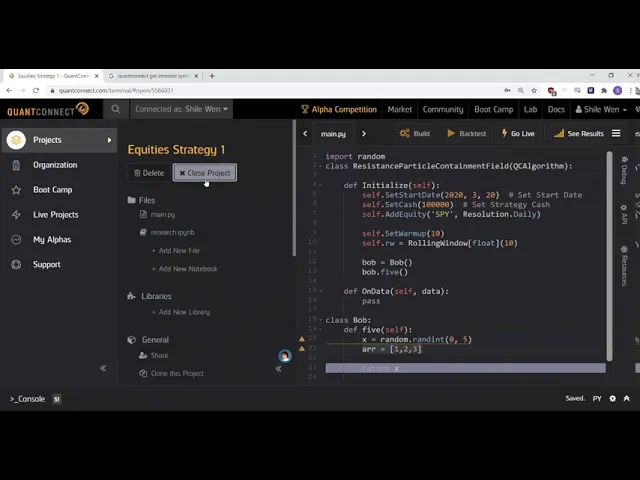
Task: Click the General cube icon
Action: (x=131, y=340)
